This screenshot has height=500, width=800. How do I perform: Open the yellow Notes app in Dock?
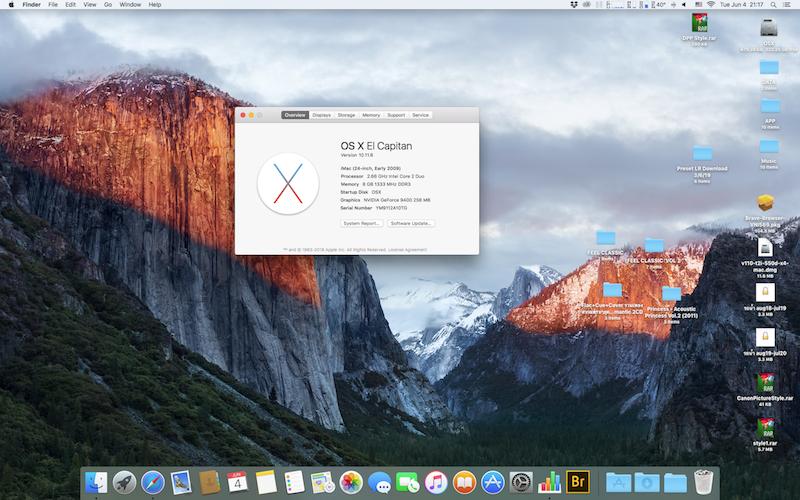tap(266, 482)
